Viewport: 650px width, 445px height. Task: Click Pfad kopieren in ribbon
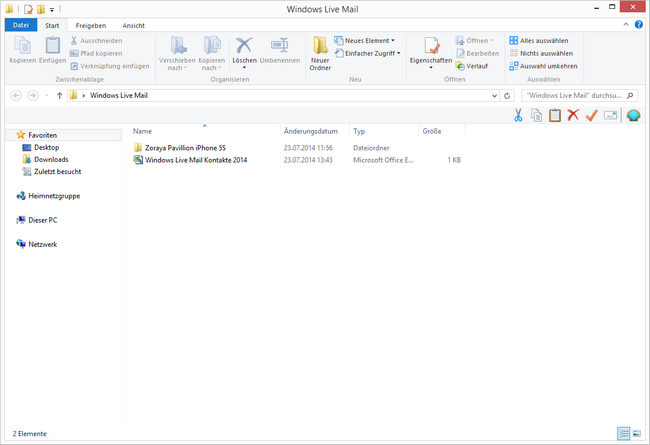96,53
